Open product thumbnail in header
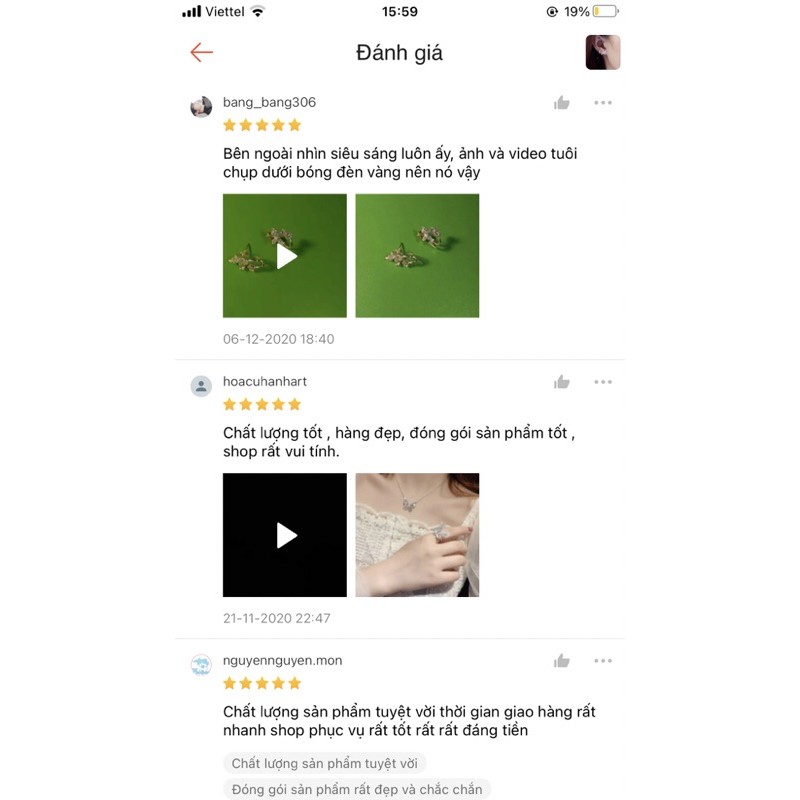 pyautogui.click(x=603, y=52)
